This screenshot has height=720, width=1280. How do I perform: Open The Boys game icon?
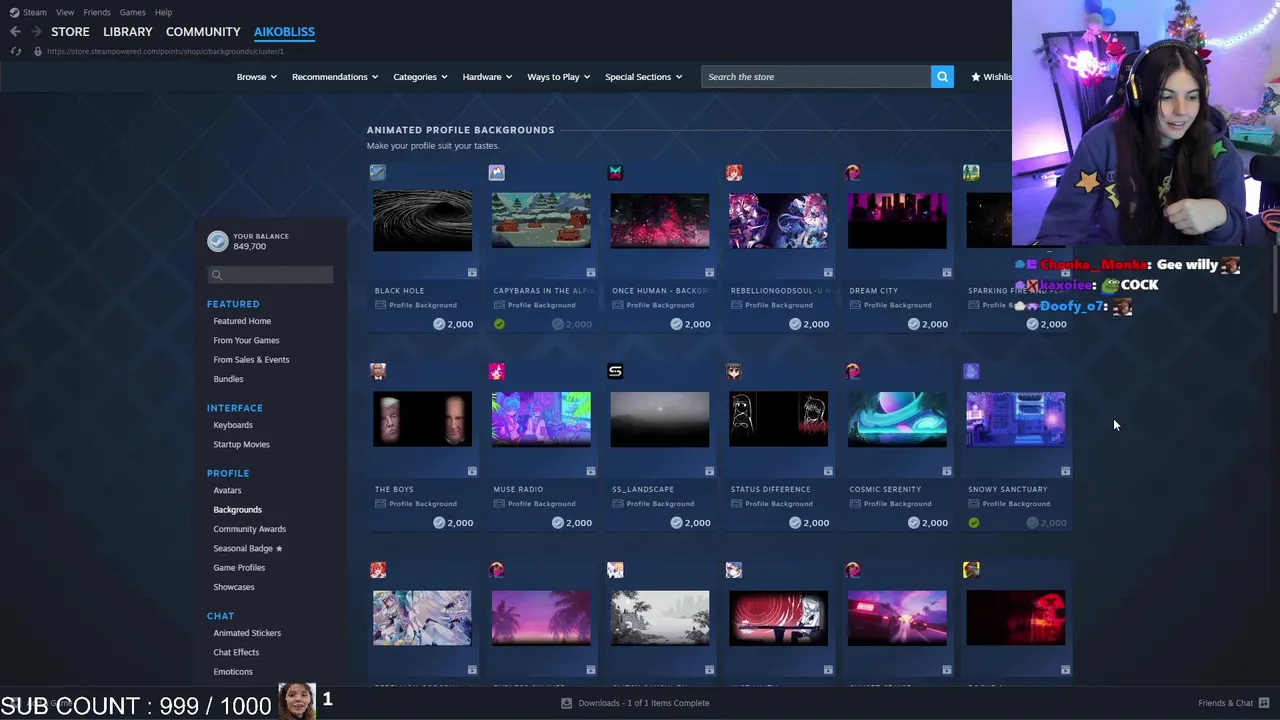pyautogui.click(x=378, y=372)
